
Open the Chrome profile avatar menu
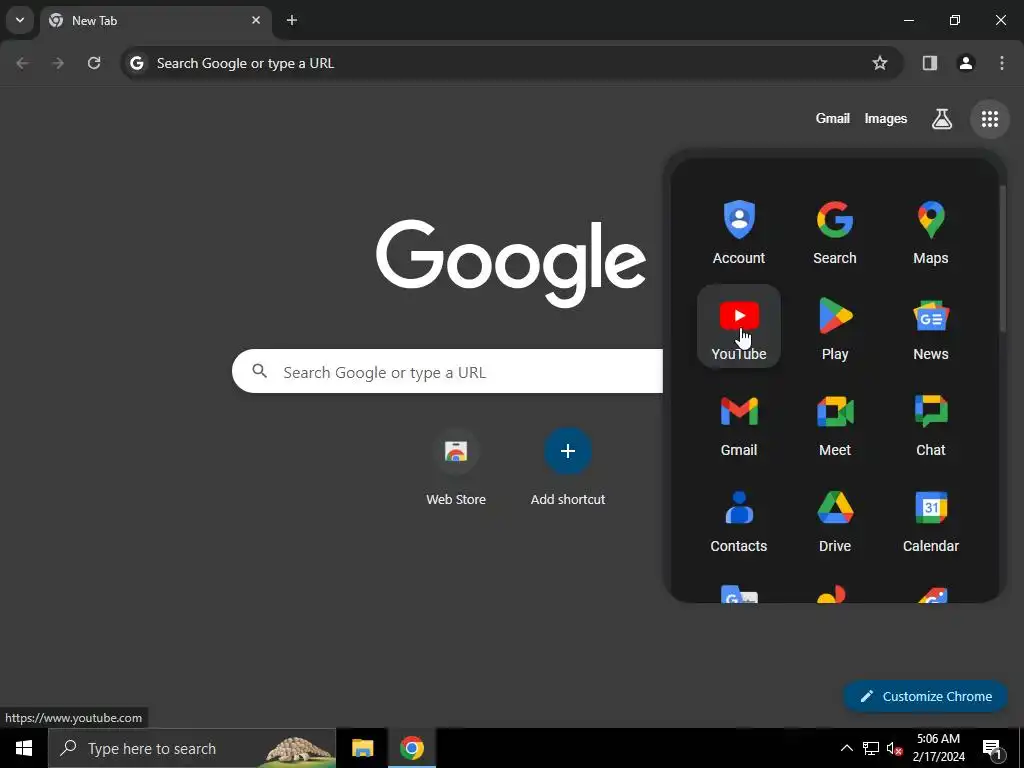pyautogui.click(x=965, y=63)
